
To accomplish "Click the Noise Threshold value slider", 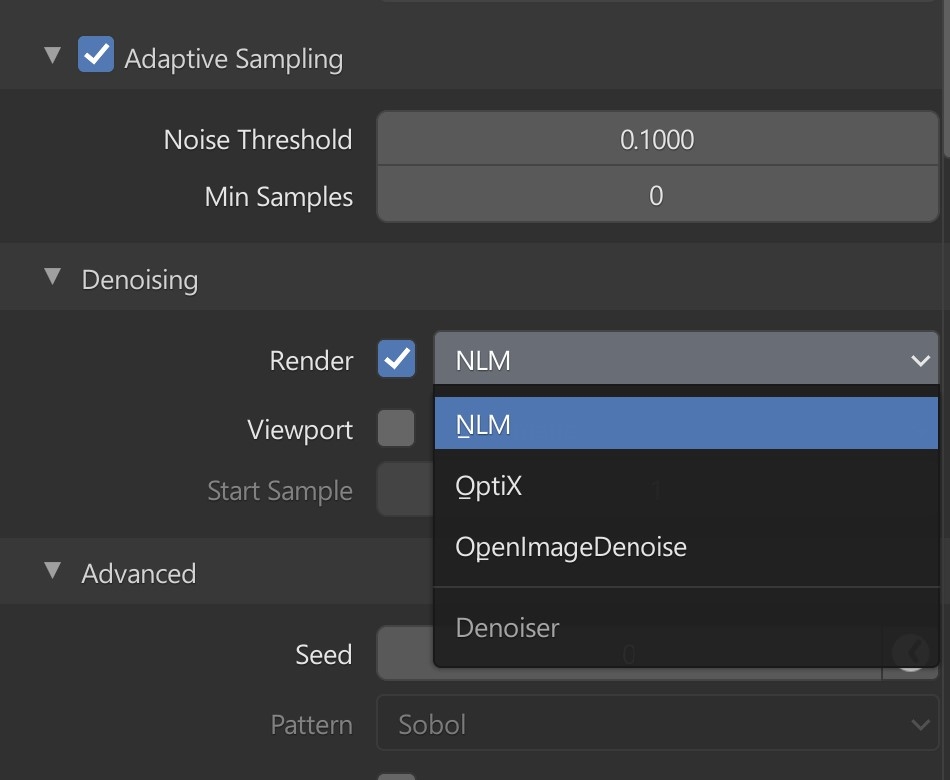I will point(656,139).
